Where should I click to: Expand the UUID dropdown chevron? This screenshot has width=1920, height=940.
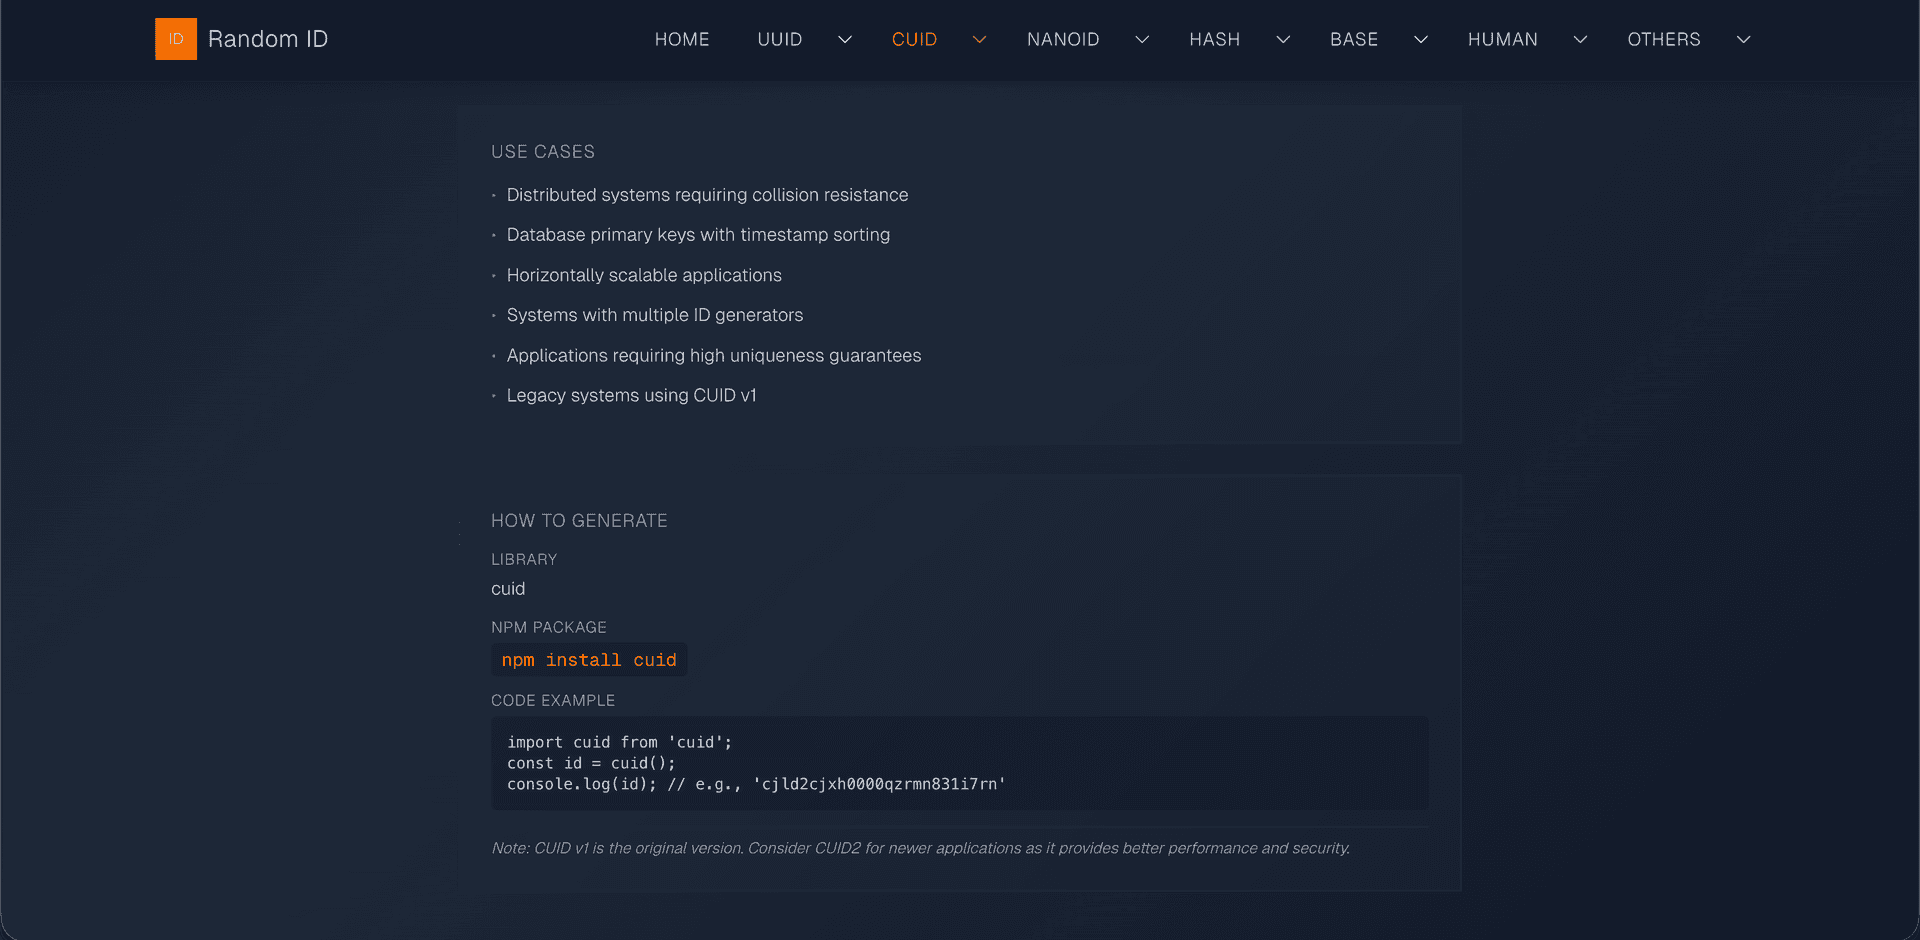845,39
